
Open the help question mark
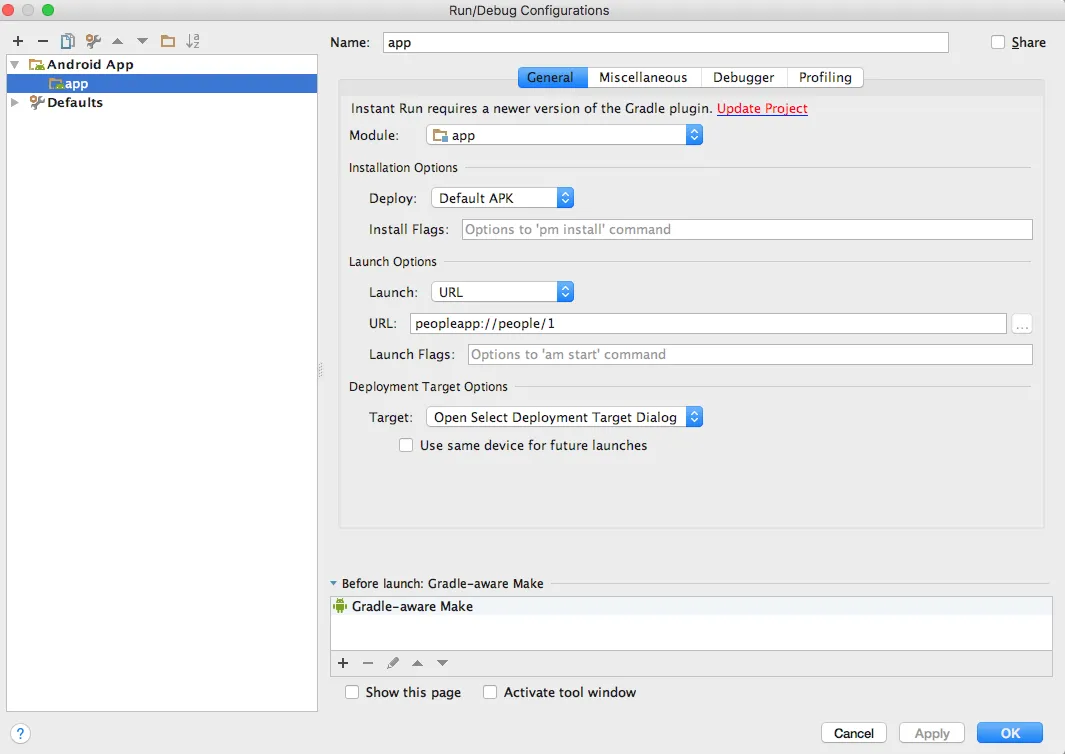20,734
